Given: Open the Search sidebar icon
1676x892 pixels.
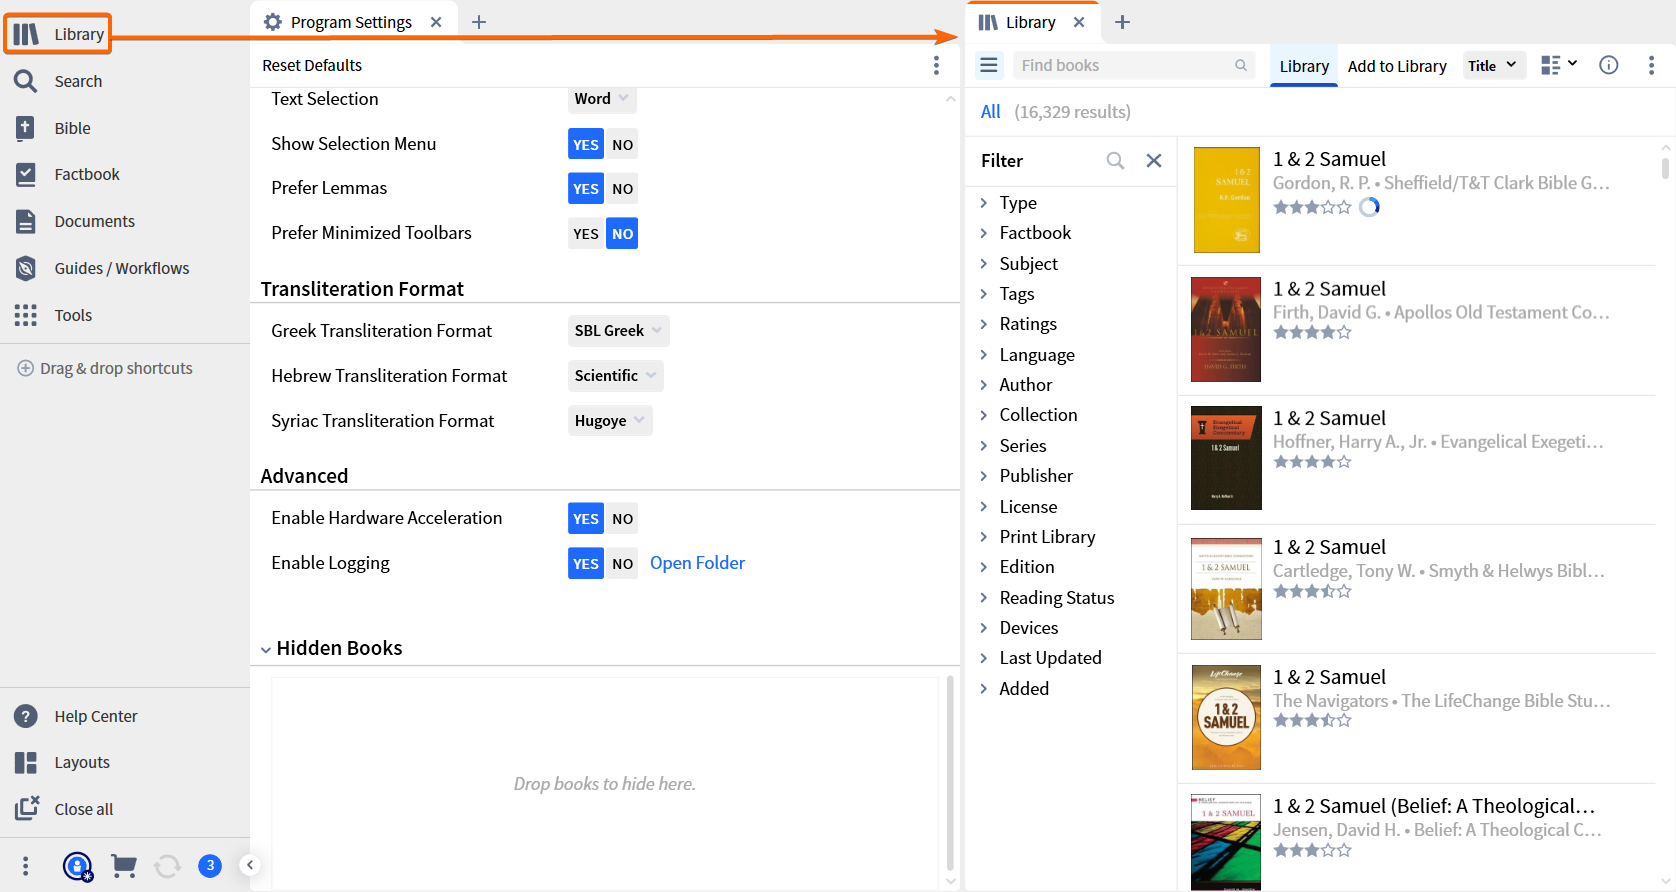Looking at the screenshot, I should point(25,81).
